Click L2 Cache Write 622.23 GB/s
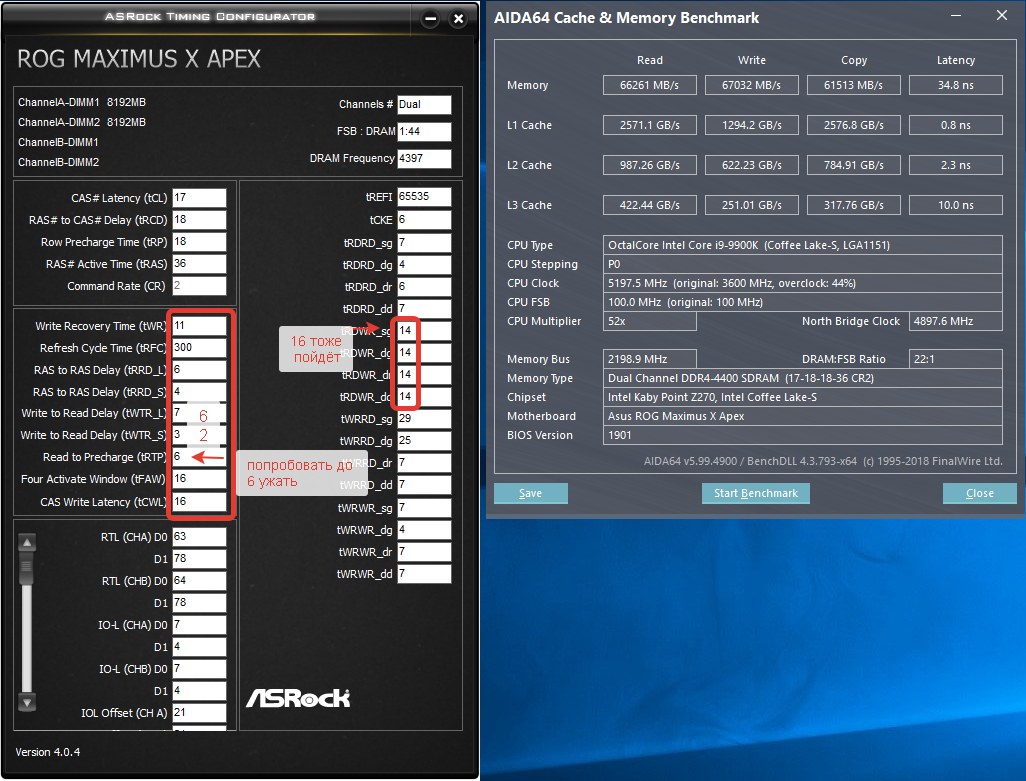This screenshot has height=781, width=1026. click(752, 165)
